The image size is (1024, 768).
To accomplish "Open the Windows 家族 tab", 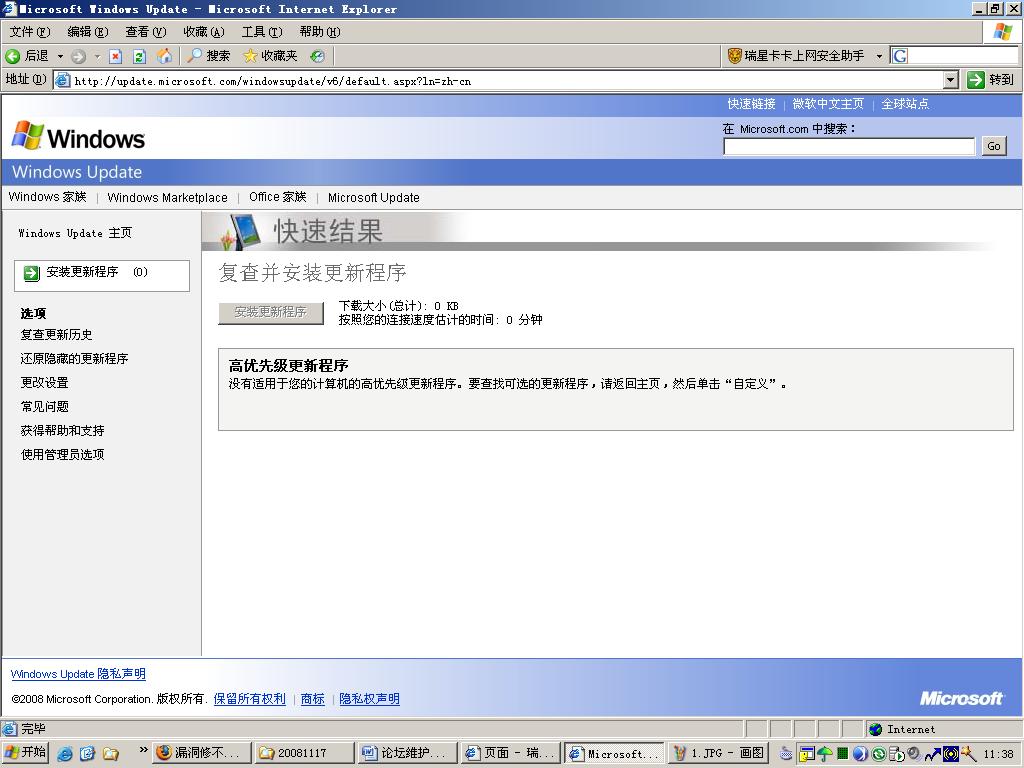I will coord(48,197).
